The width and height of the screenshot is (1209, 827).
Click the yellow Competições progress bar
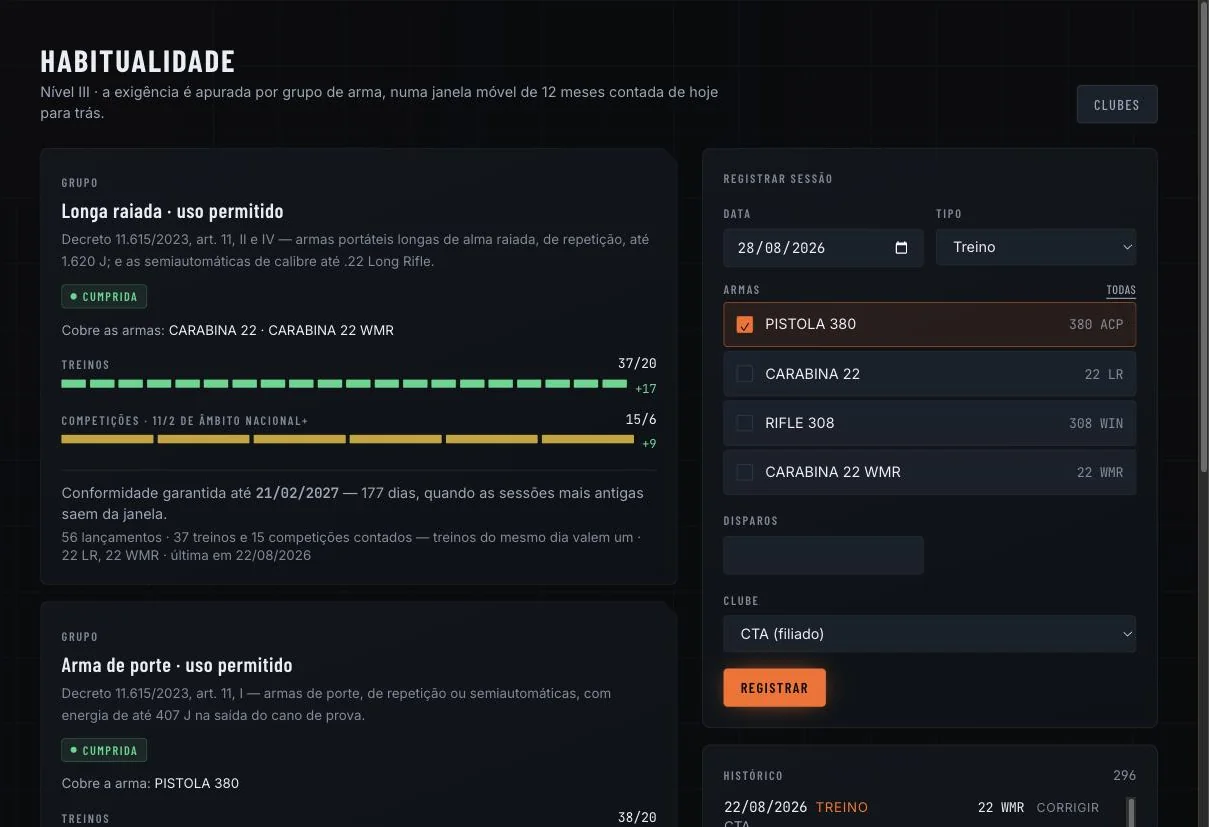347,439
